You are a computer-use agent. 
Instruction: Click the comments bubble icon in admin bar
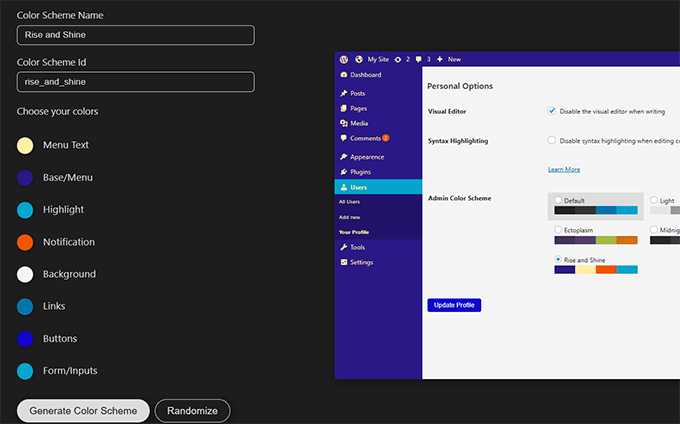click(x=418, y=59)
